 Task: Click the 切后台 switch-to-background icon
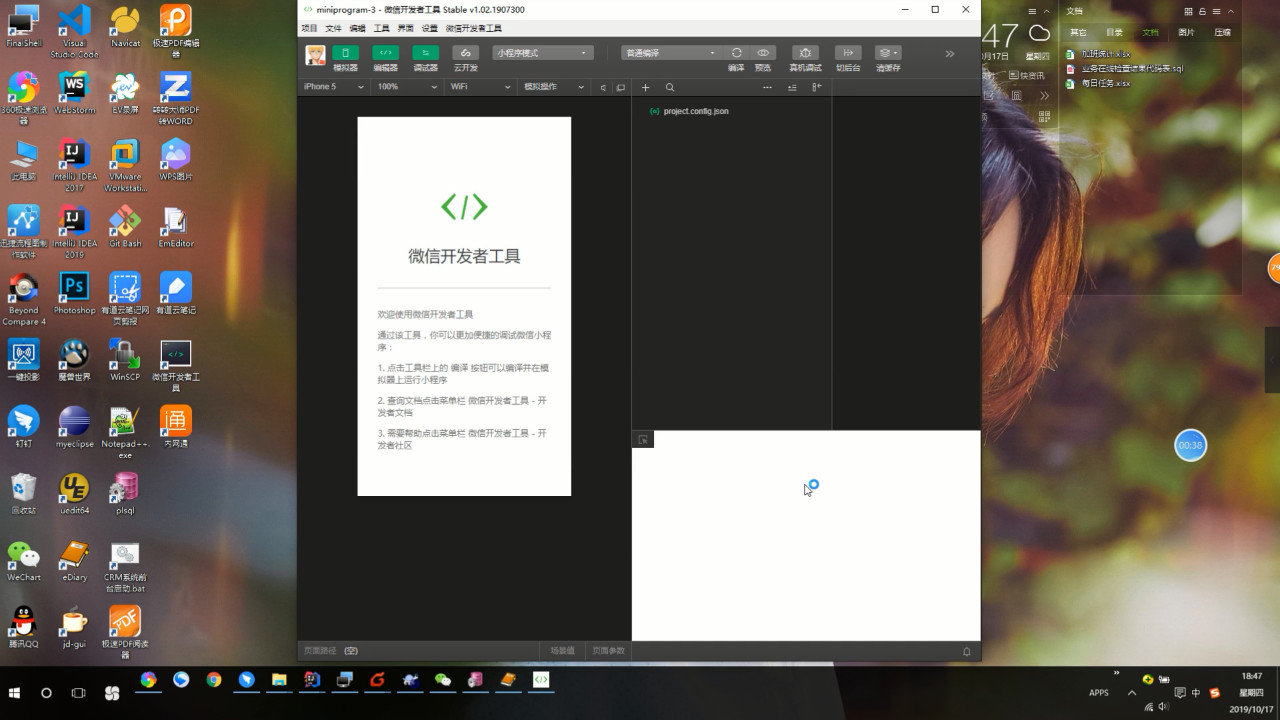[848, 53]
